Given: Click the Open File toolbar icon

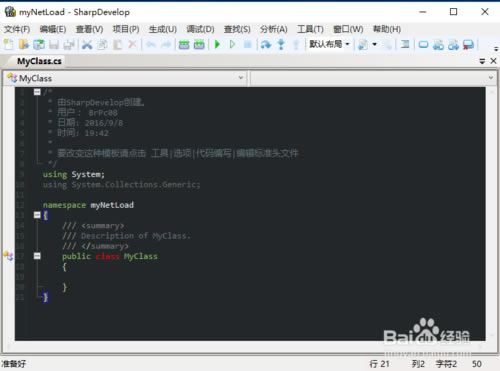Looking at the screenshot, I should point(24,44).
